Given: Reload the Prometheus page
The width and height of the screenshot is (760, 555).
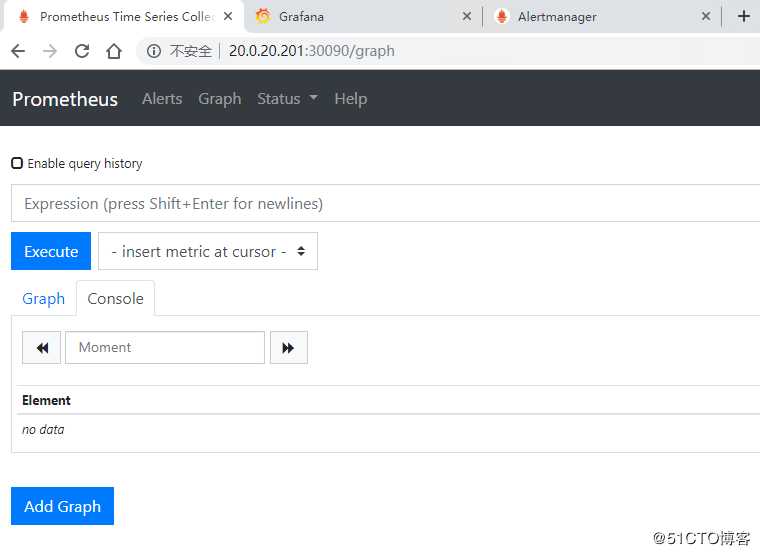Looking at the screenshot, I should (x=82, y=51).
